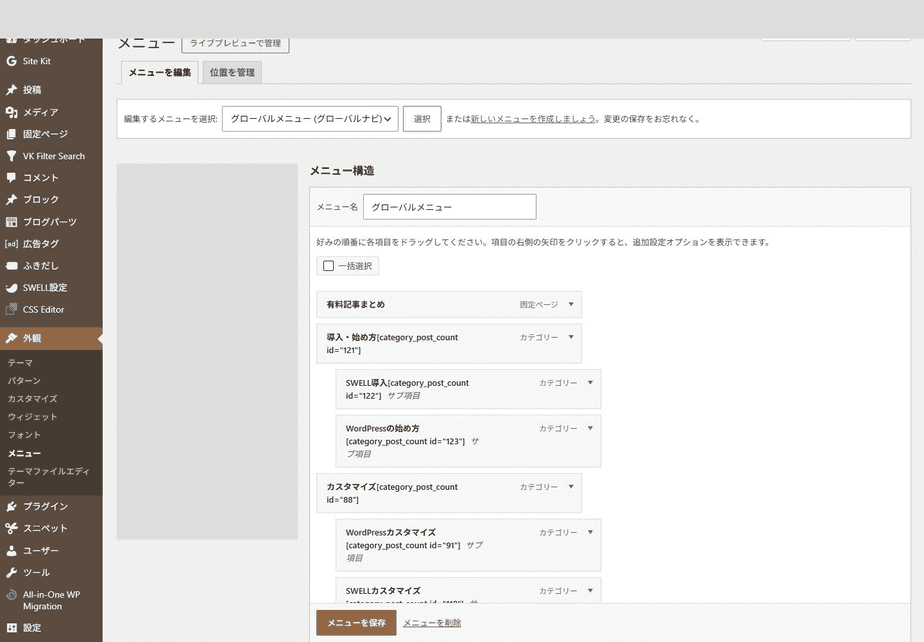Click the メニューを保存 button
Screen dimensions: 924x642
[357, 623]
